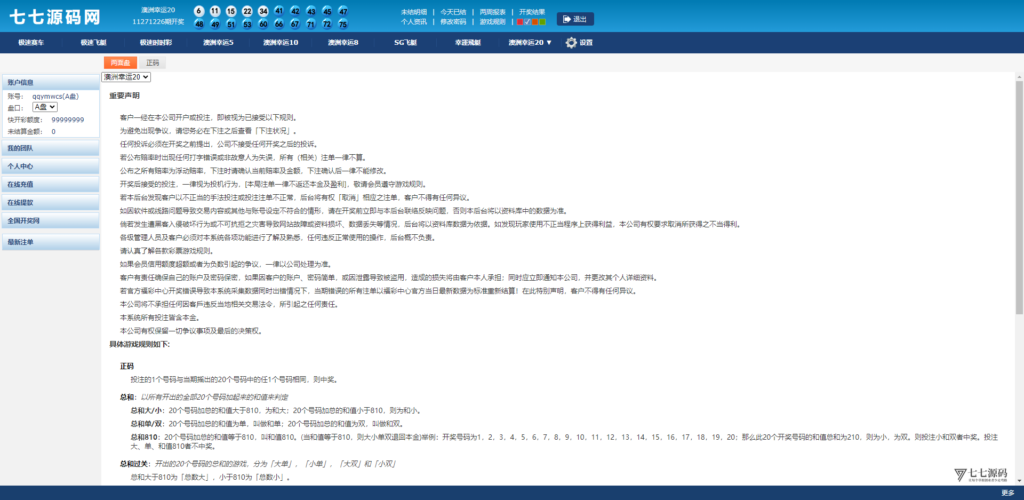Click blue ball number 49
The width and height of the screenshot is (1024, 500).
point(215,24)
